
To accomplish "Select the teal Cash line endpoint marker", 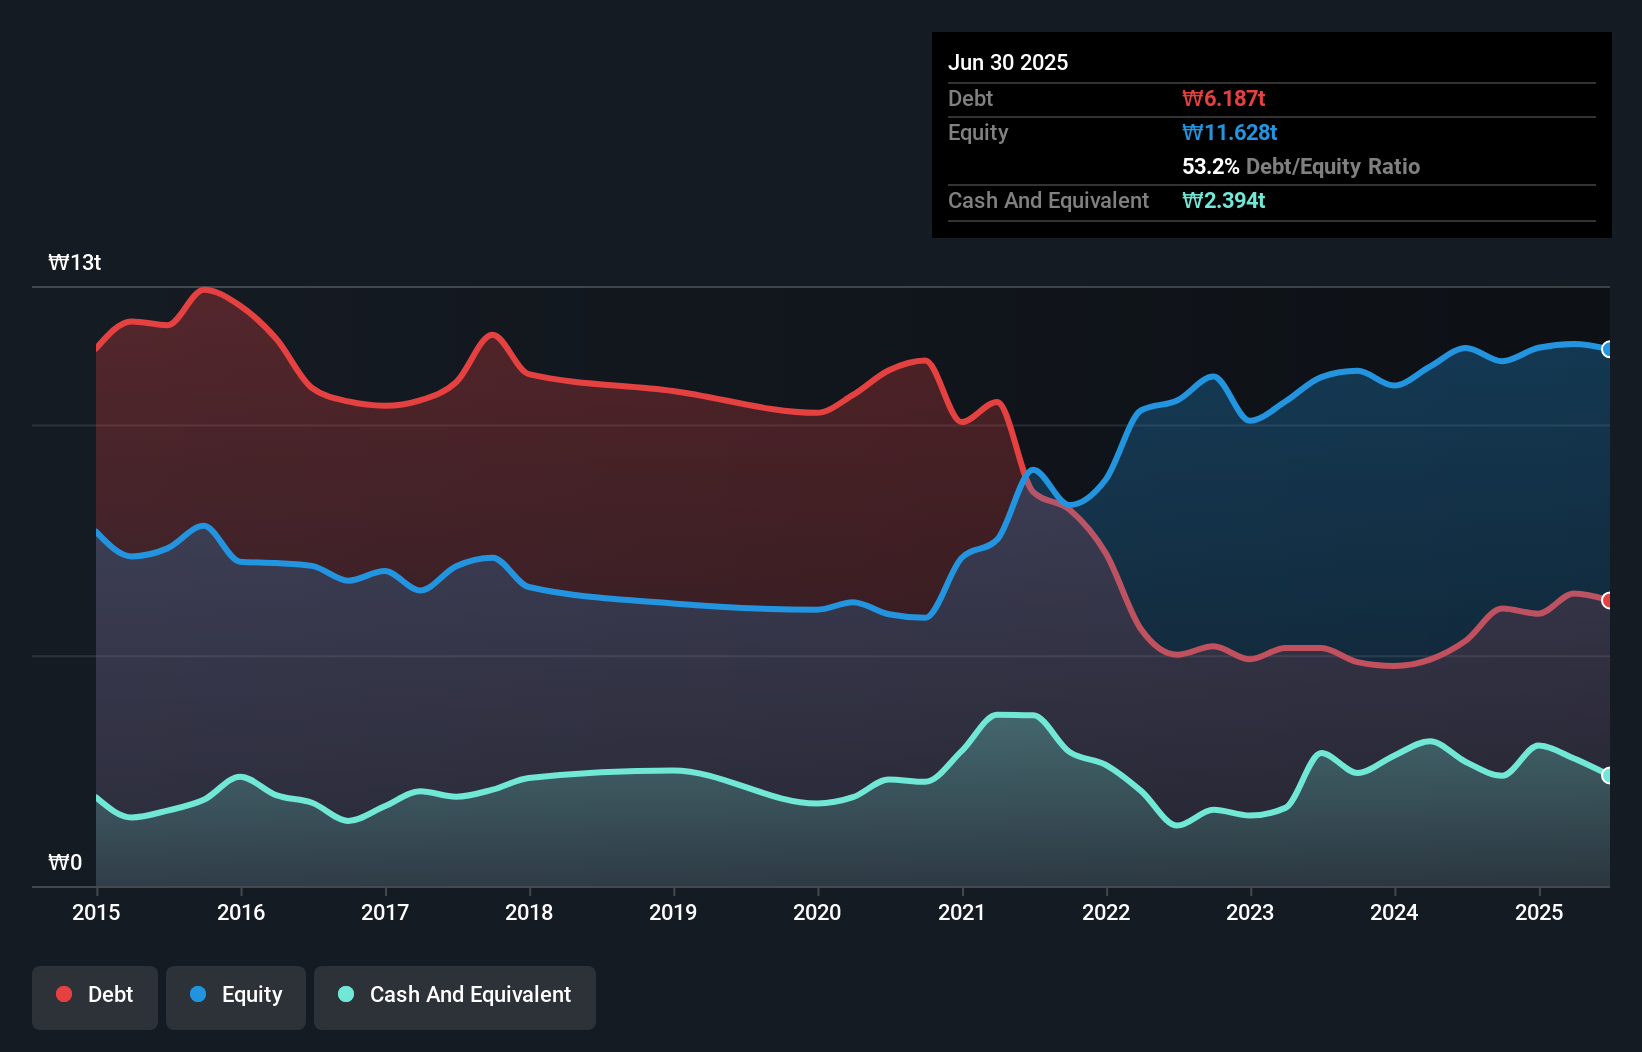I will click(x=1607, y=775).
